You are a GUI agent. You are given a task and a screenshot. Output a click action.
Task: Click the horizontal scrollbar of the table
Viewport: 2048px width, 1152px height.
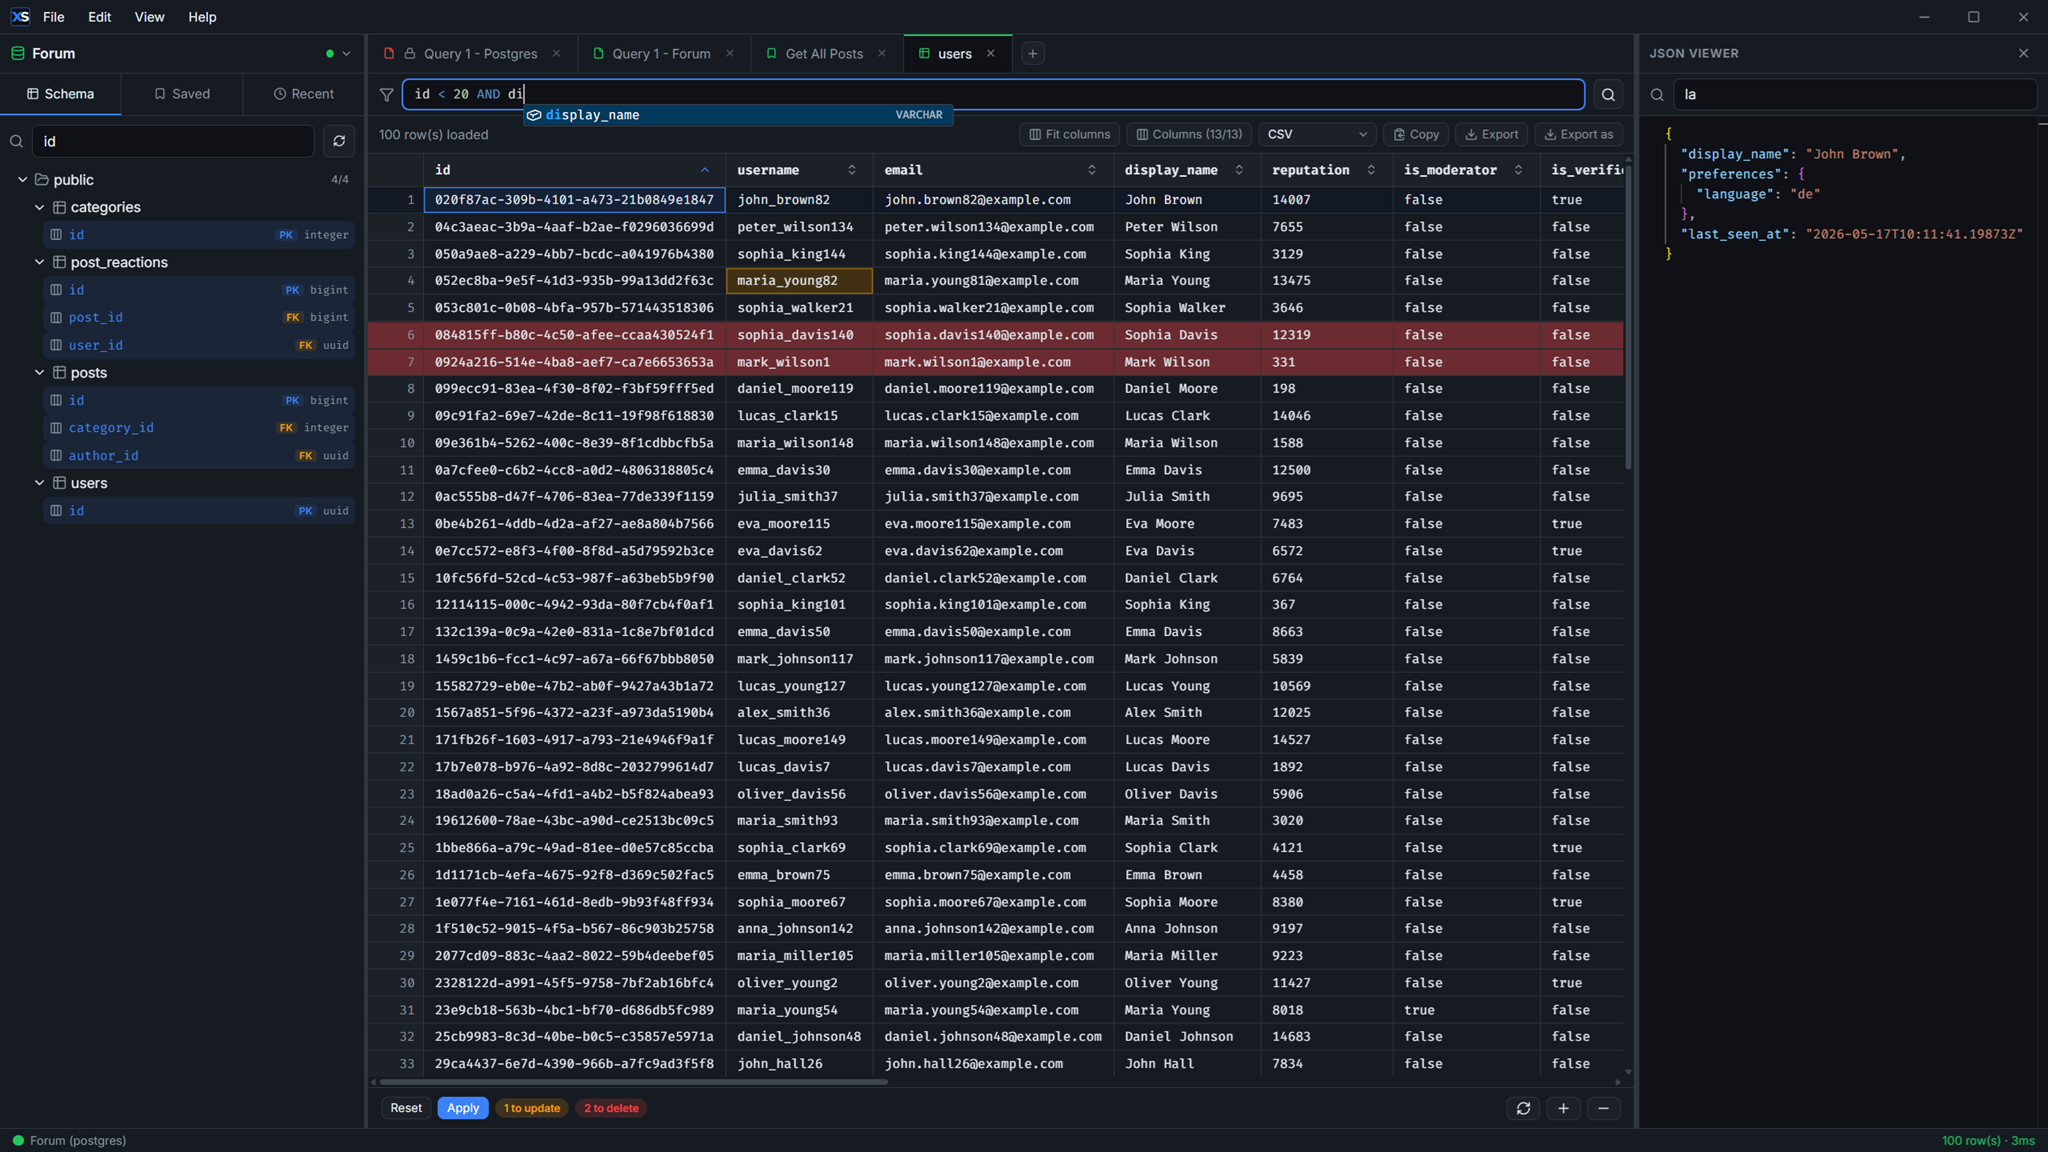[x=633, y=1082]
